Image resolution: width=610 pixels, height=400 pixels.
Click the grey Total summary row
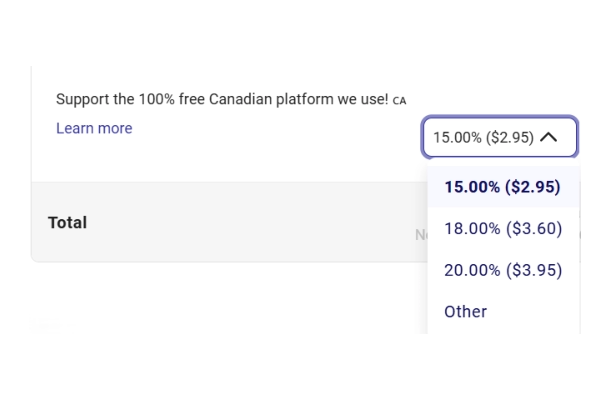230,222
